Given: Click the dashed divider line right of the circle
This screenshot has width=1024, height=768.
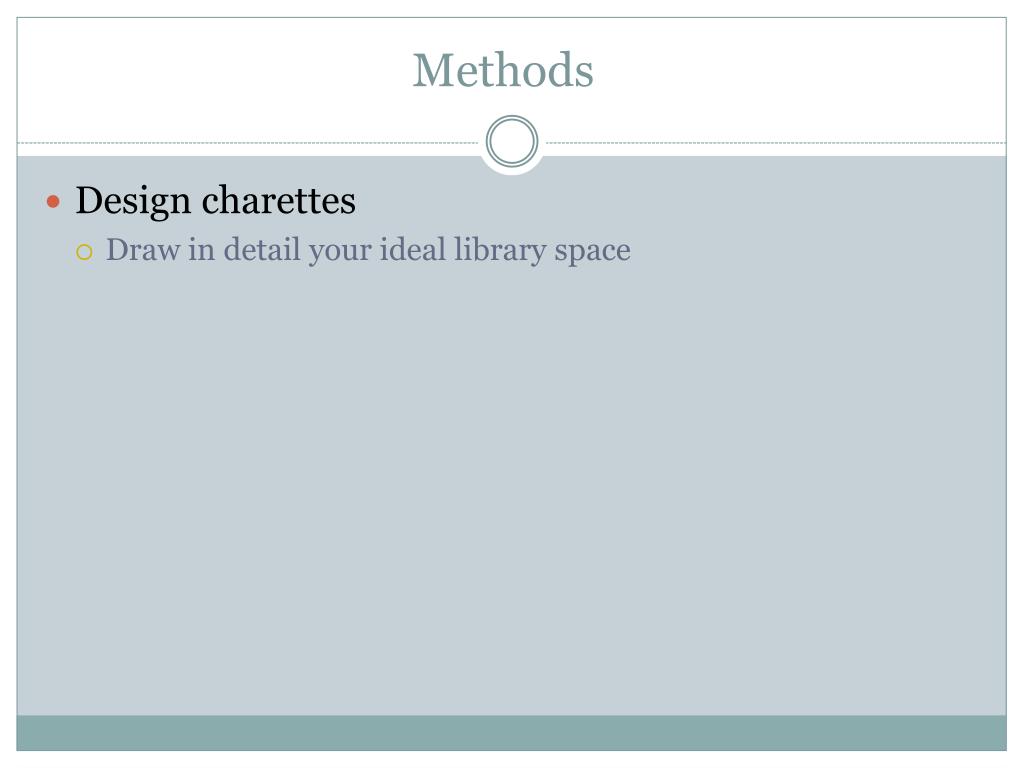Looking at the screenshot, I should click(776, 142).
